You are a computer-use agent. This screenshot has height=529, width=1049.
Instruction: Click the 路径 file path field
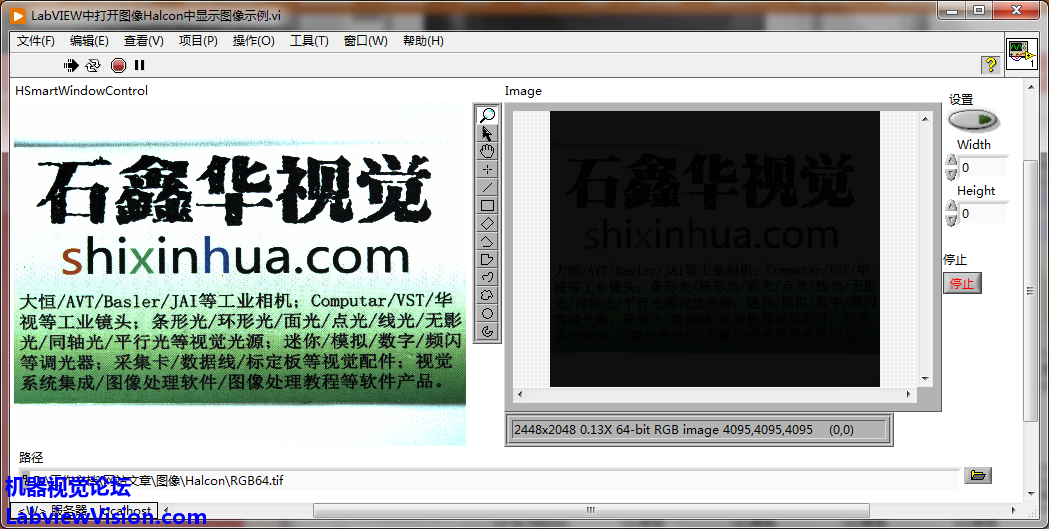point(489,480)
